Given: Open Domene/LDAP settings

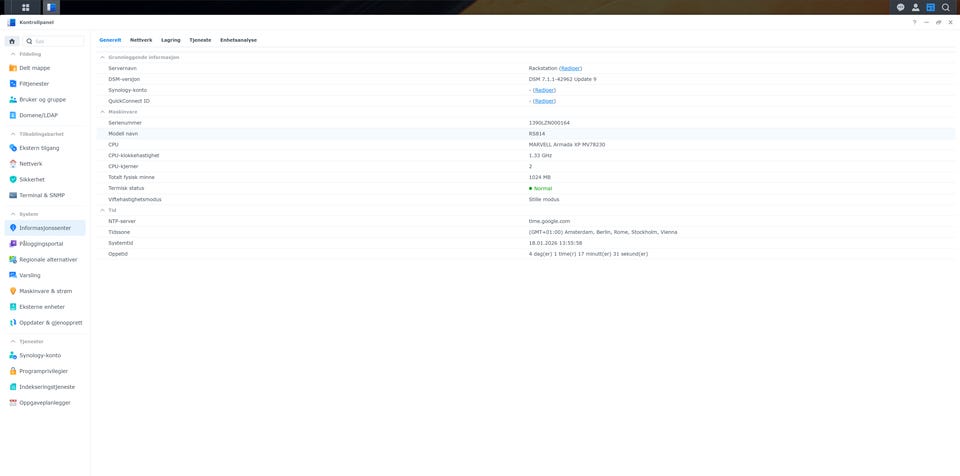Looking at the screenshot, I should [x=45, y=115].
